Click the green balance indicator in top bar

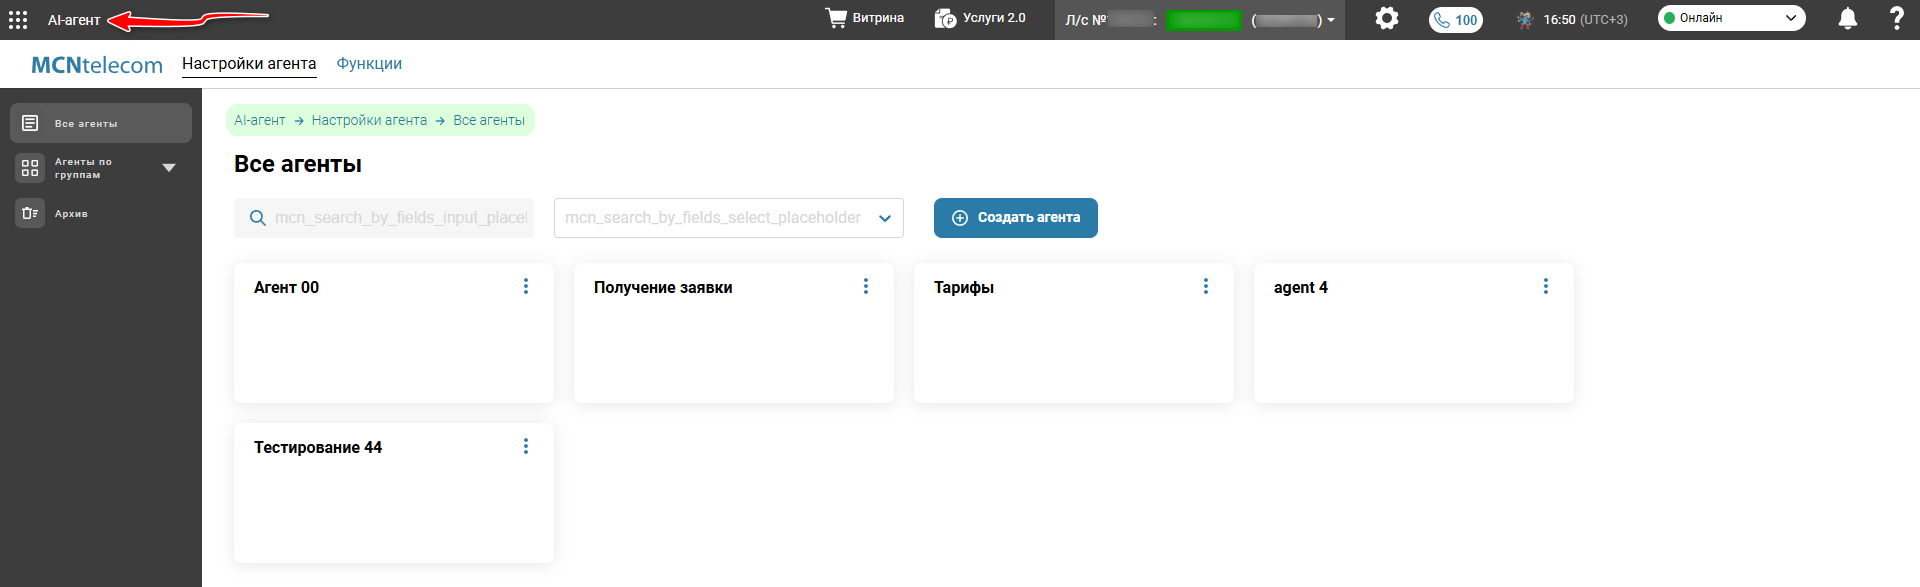pyautogui.click(x=1203, y=20)
